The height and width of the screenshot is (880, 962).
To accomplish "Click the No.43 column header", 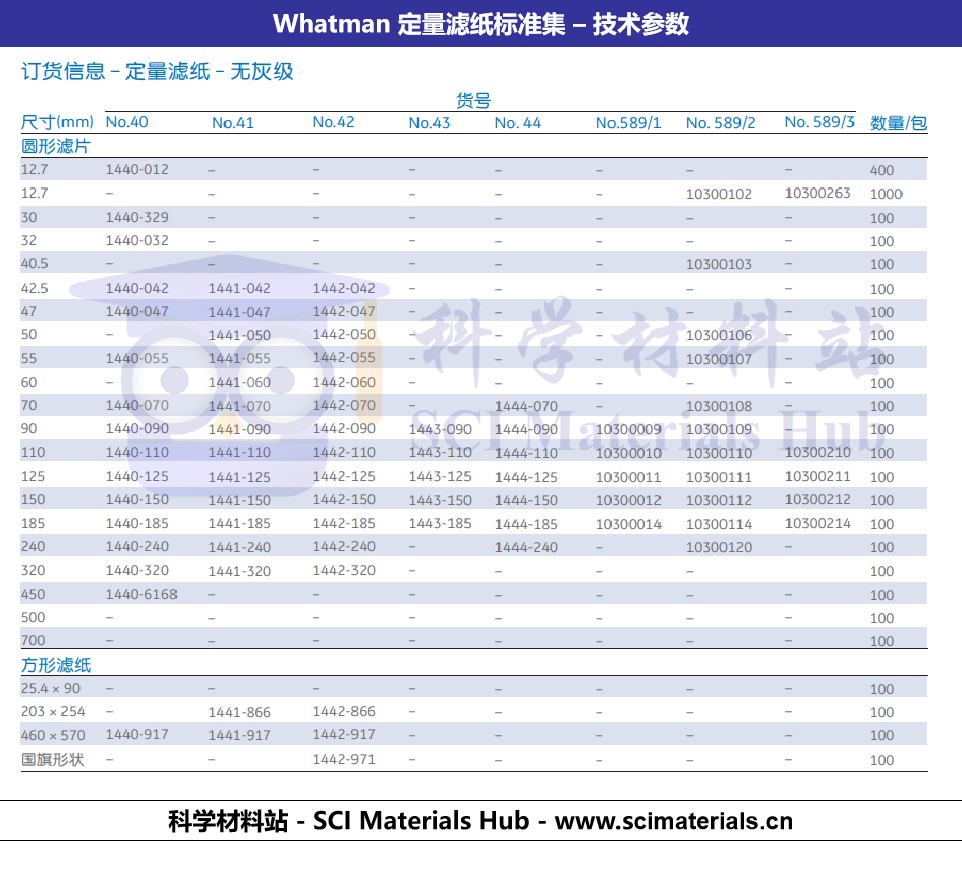I will pyautogui.click(x=429, y=123).
